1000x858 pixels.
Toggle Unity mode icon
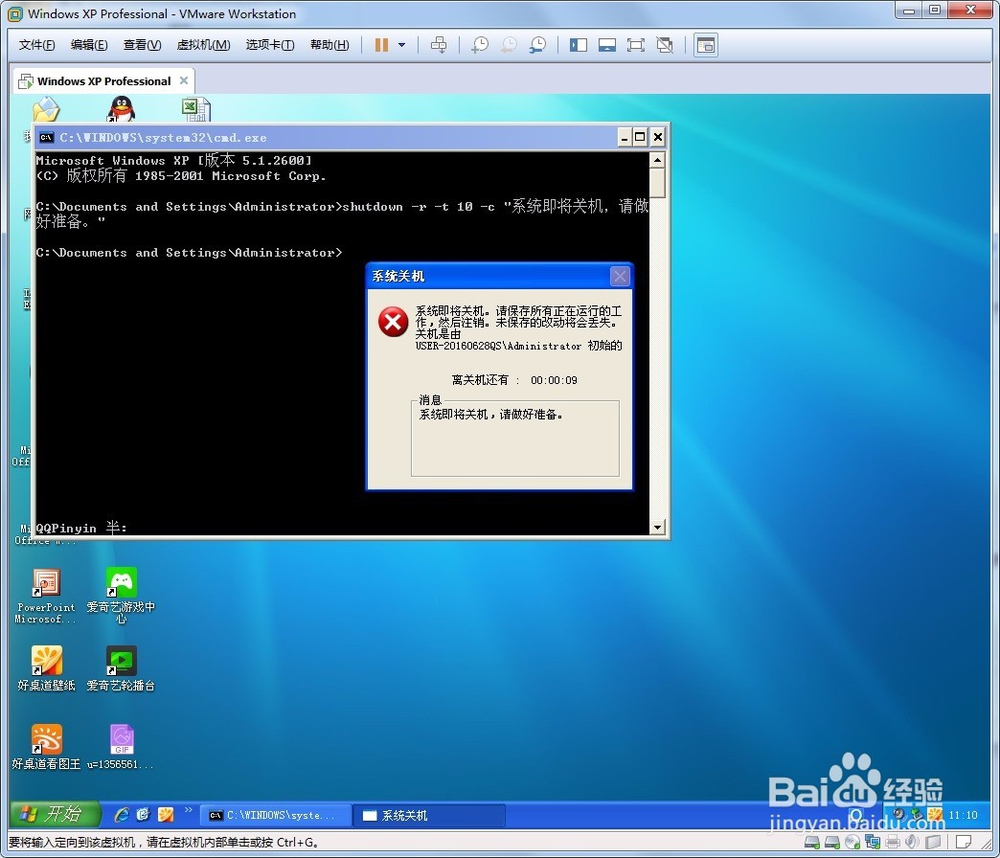click(665, 45)
